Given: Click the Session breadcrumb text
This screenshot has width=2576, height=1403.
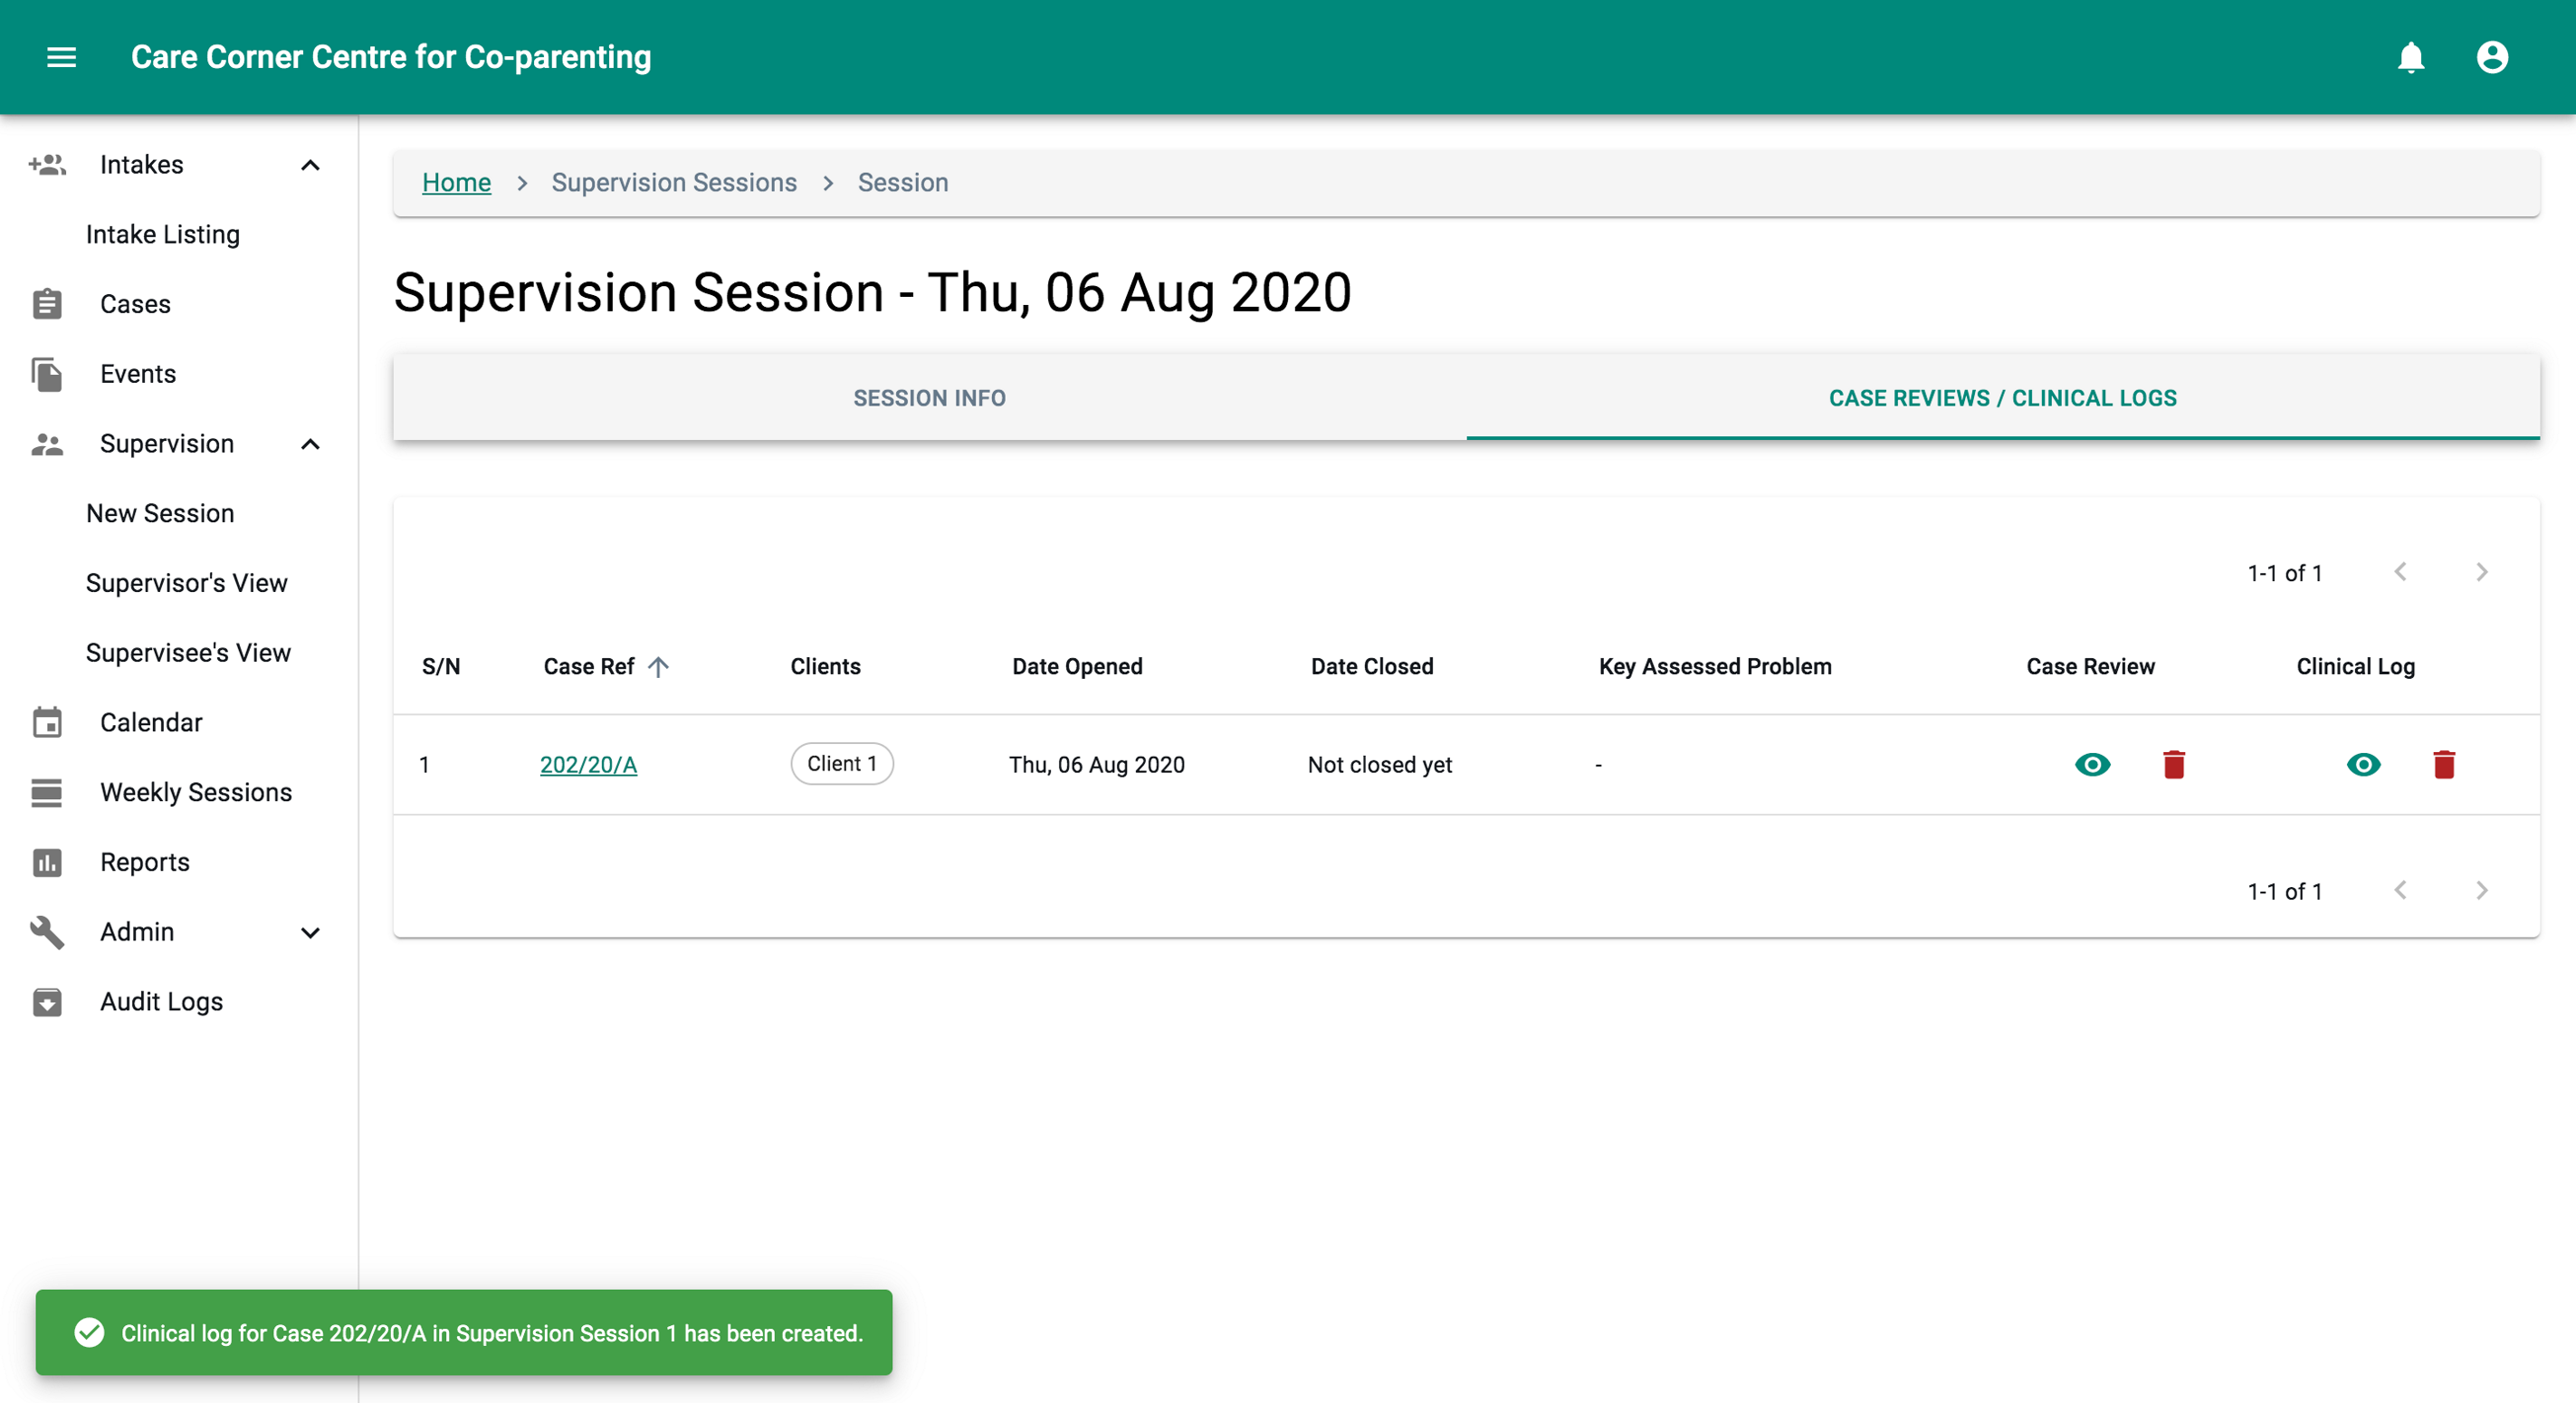Looking at the screenshot, I should tap(903, 182).
